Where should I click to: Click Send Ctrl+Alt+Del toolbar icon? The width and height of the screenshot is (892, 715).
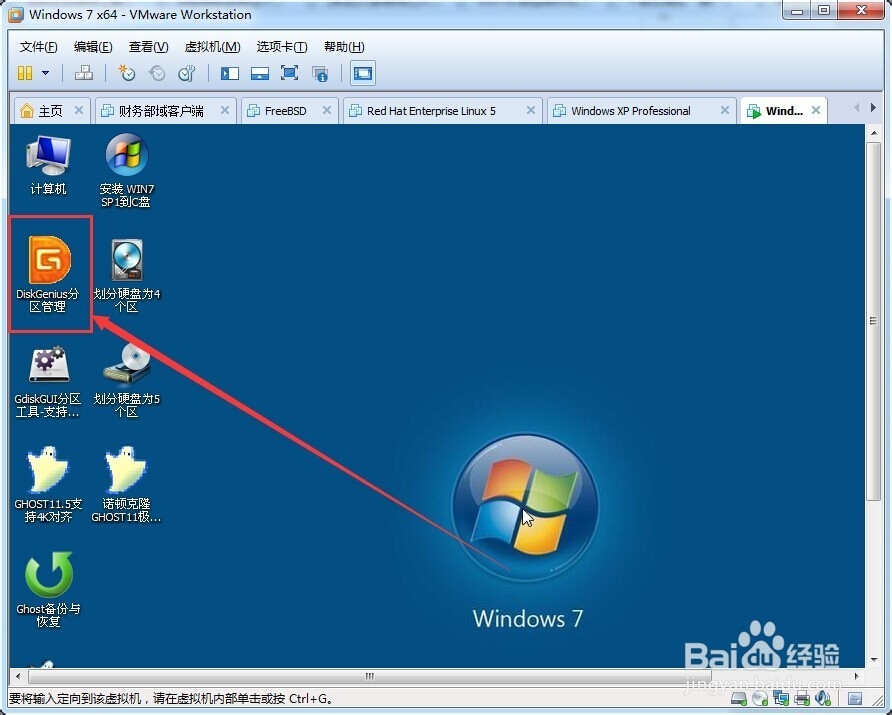click(84, 73)
